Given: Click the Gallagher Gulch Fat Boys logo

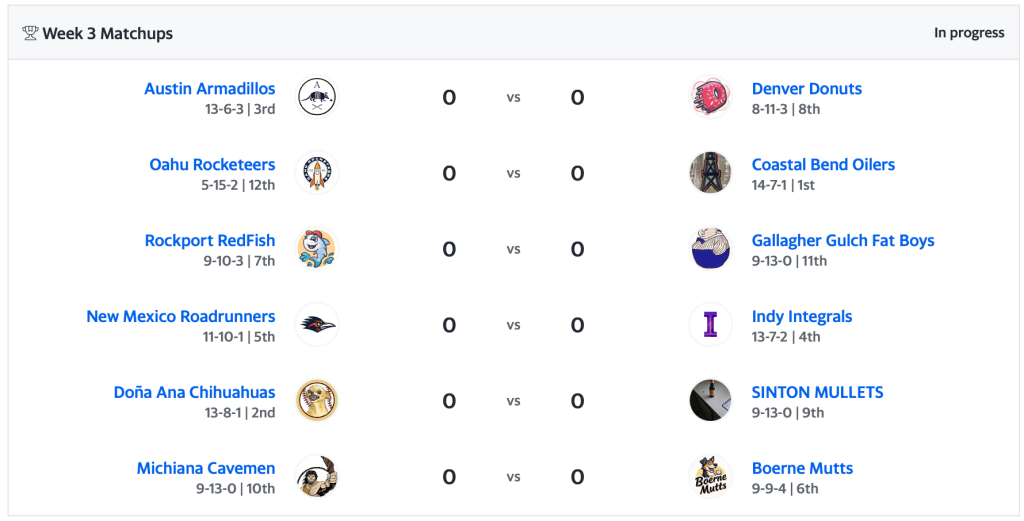Looking at the screenshot, I should (710, 249).
